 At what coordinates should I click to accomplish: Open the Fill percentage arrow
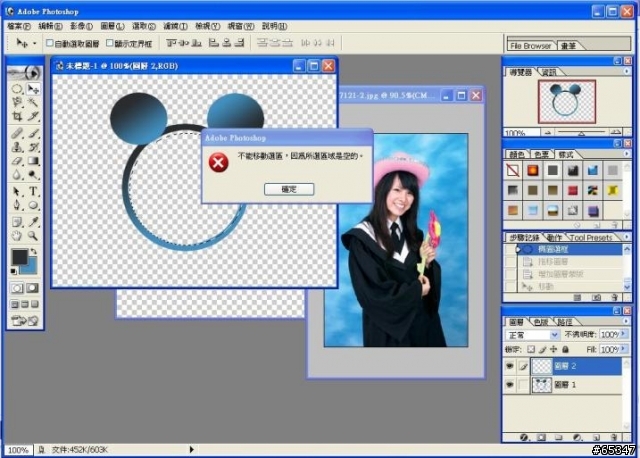623,349
